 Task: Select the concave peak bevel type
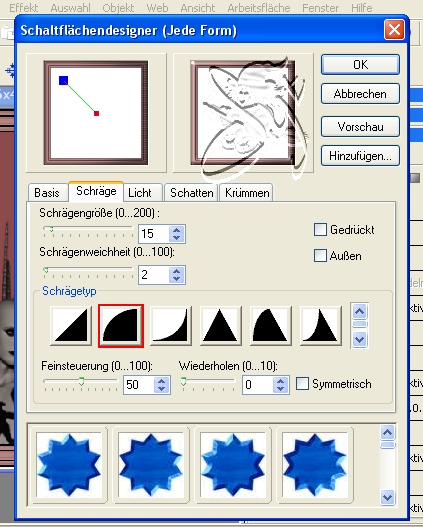321,326
